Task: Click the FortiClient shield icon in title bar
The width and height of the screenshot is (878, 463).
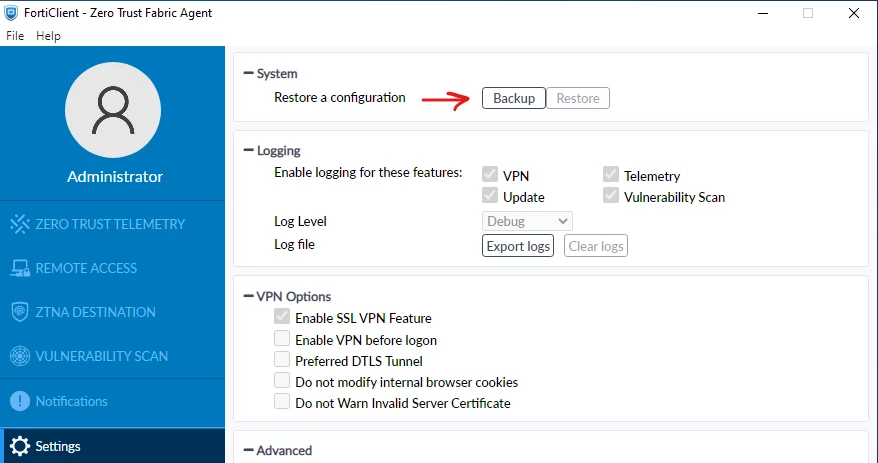Action: (11, 12)
